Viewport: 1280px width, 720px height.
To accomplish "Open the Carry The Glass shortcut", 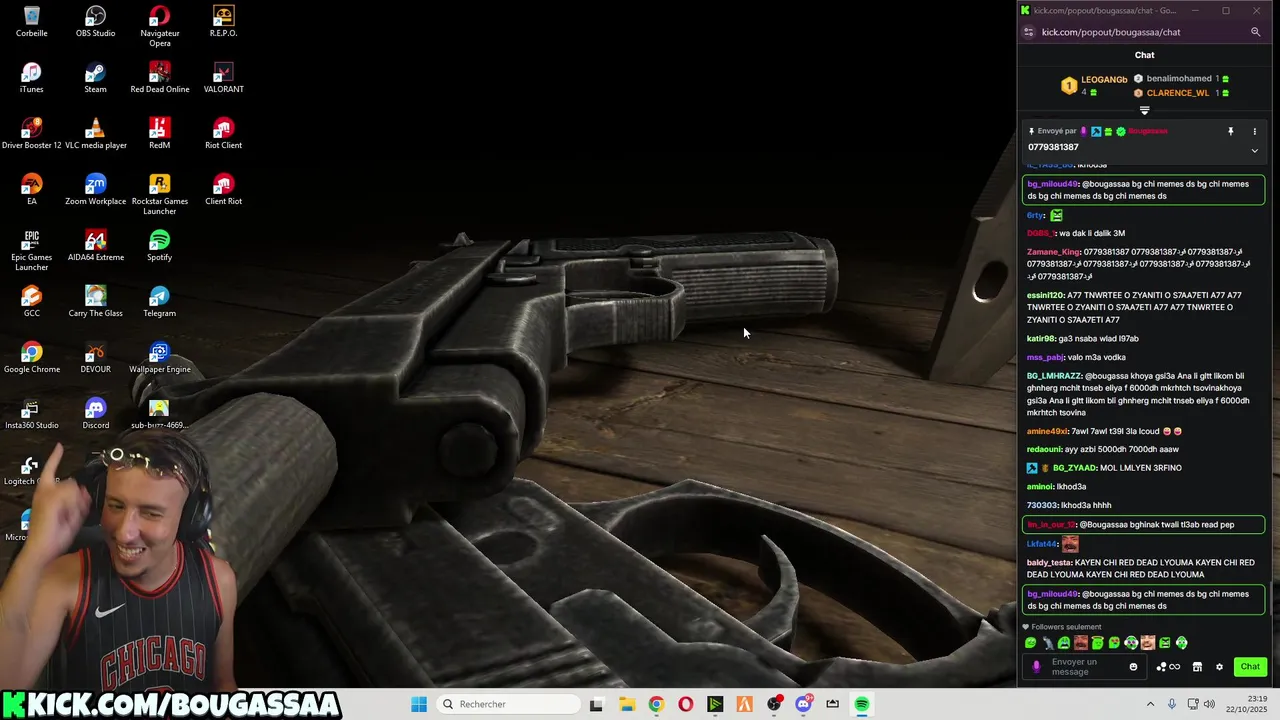I will click(x=96, y=301).
